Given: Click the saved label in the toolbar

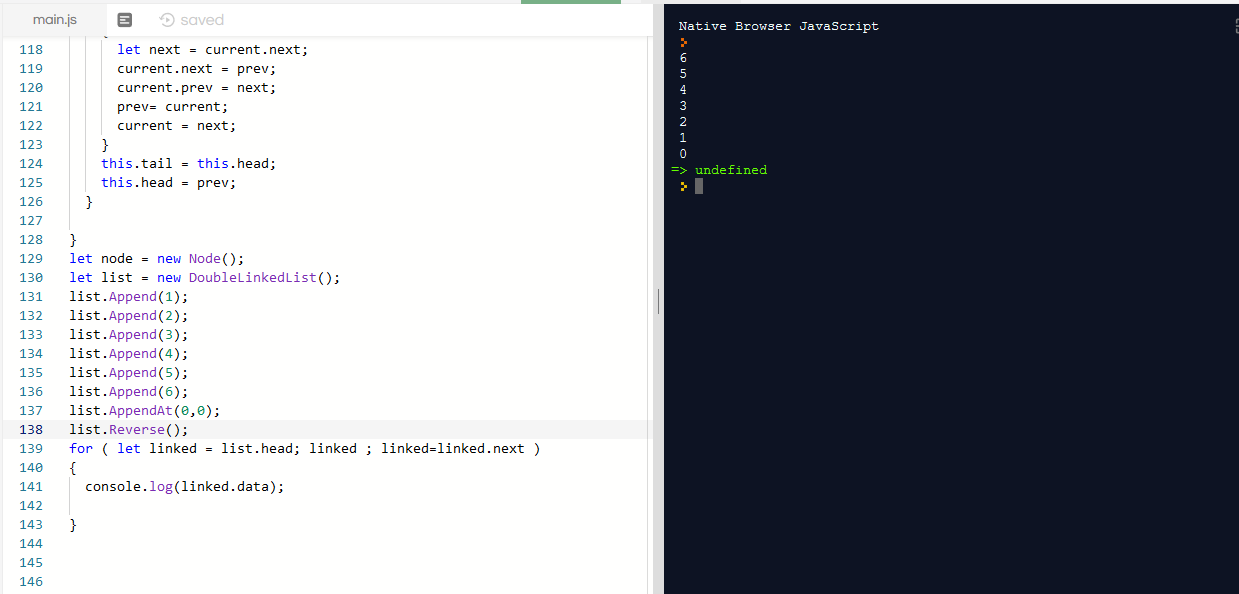Looking at the screenshot, I should pos(201,18).
